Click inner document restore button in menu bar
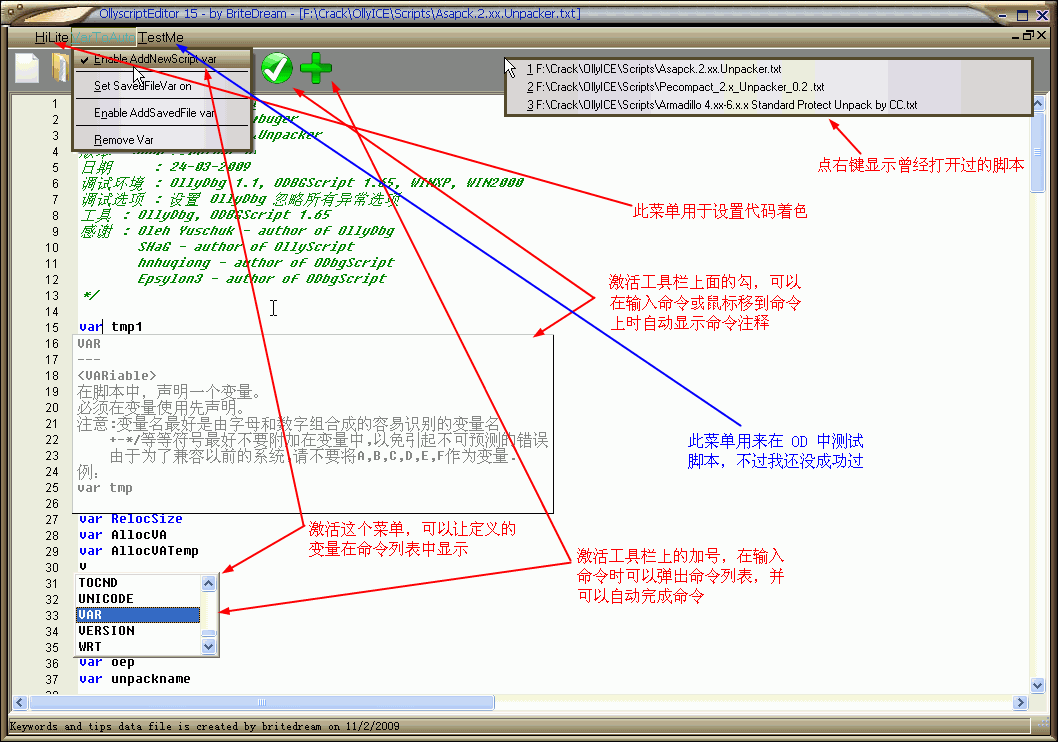 coord(1028,36)
